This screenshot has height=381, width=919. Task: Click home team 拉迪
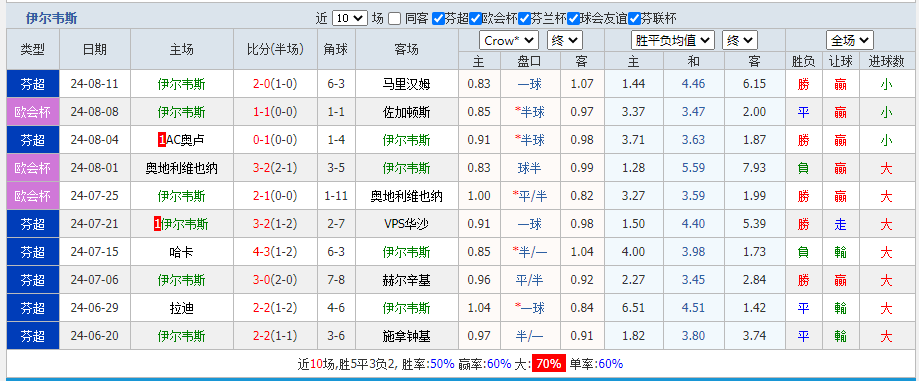coord(182,308)
